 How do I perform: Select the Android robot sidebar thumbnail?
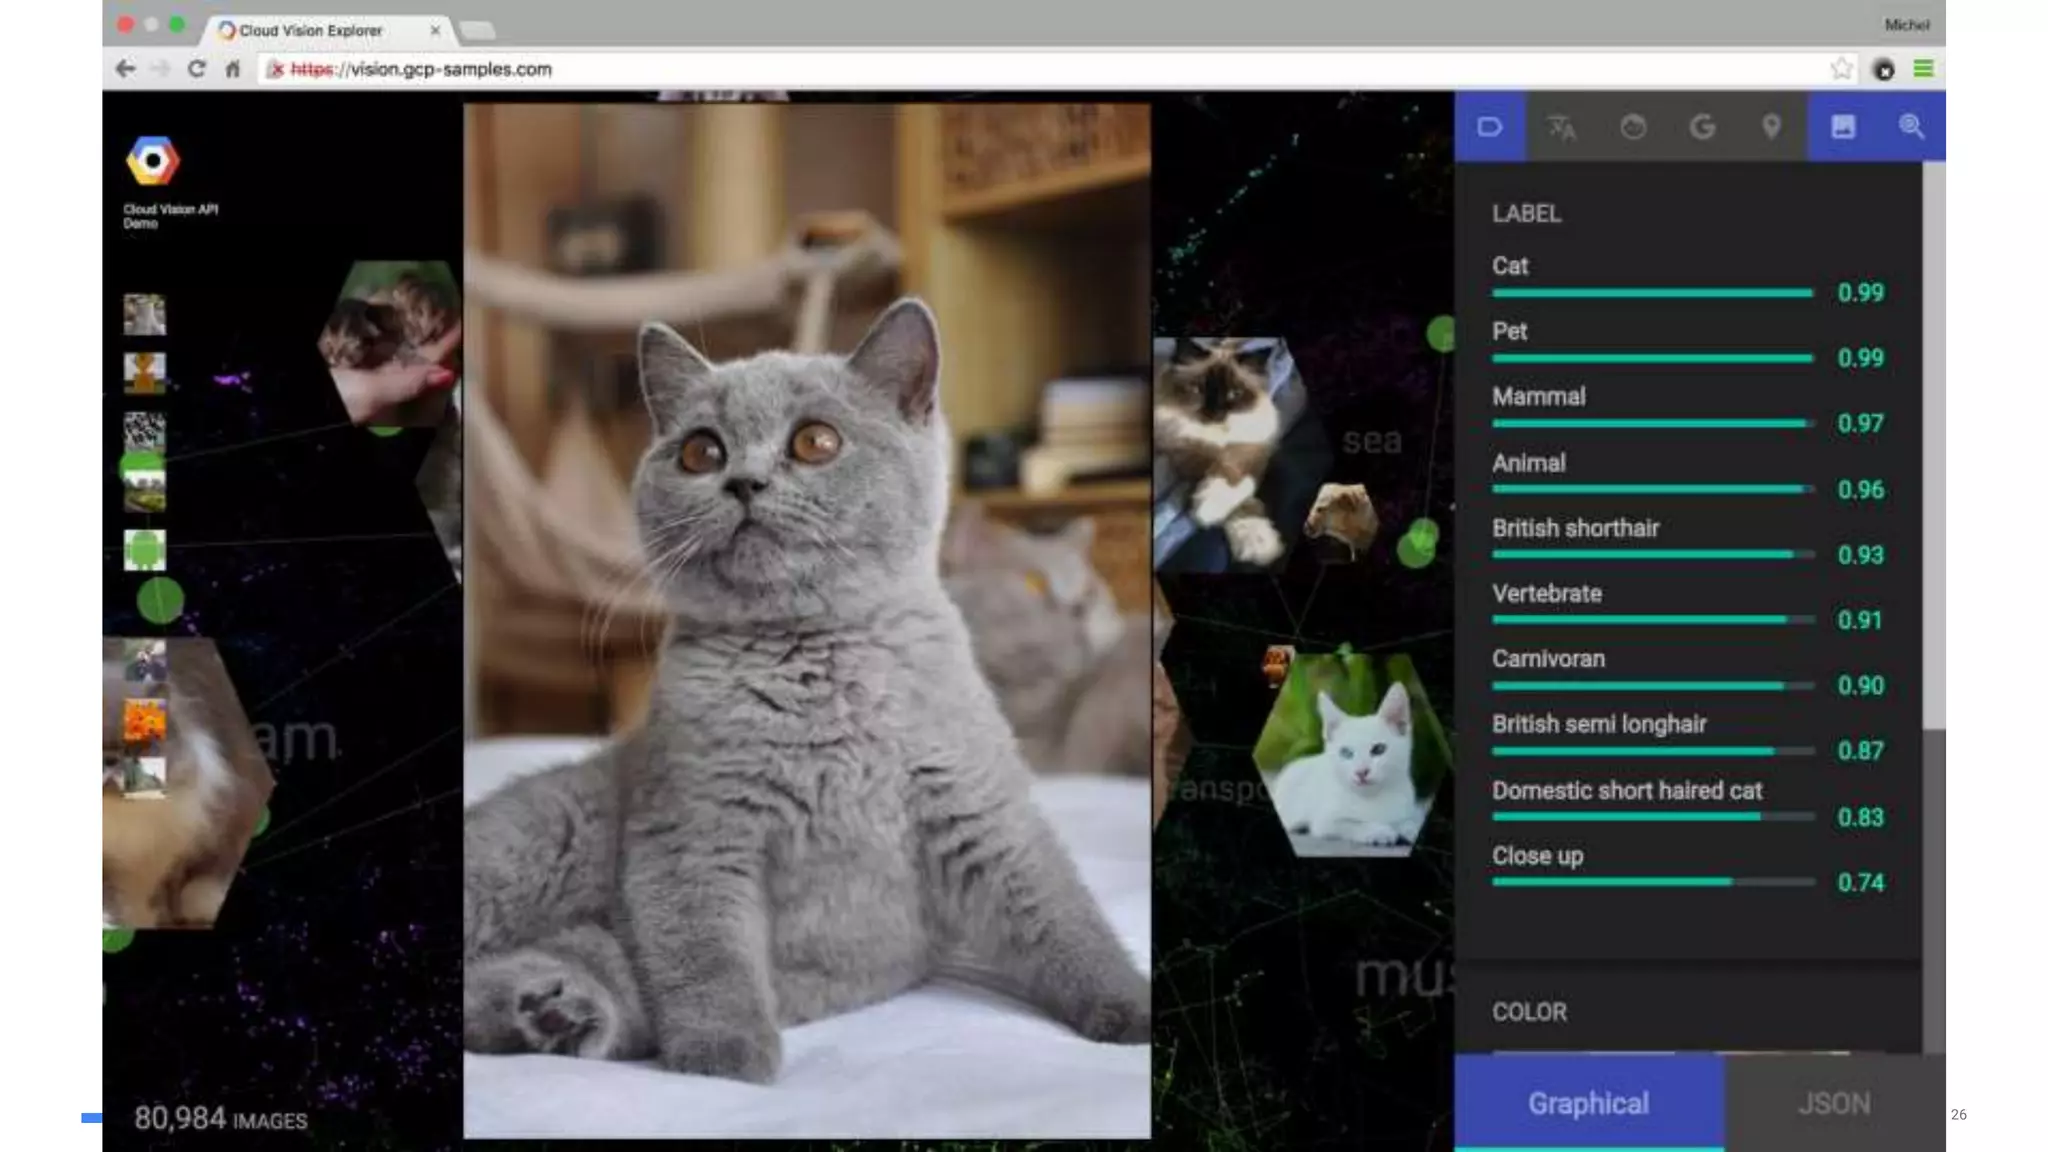click(x=145, y=550)
